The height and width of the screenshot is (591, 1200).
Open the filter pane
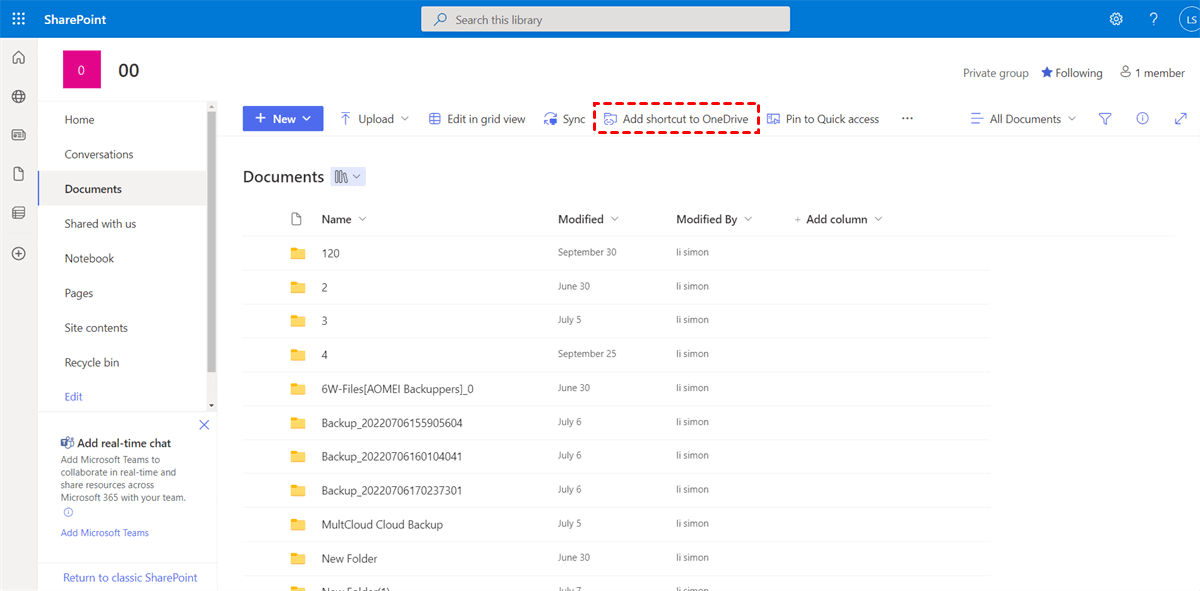[1104, 118]
